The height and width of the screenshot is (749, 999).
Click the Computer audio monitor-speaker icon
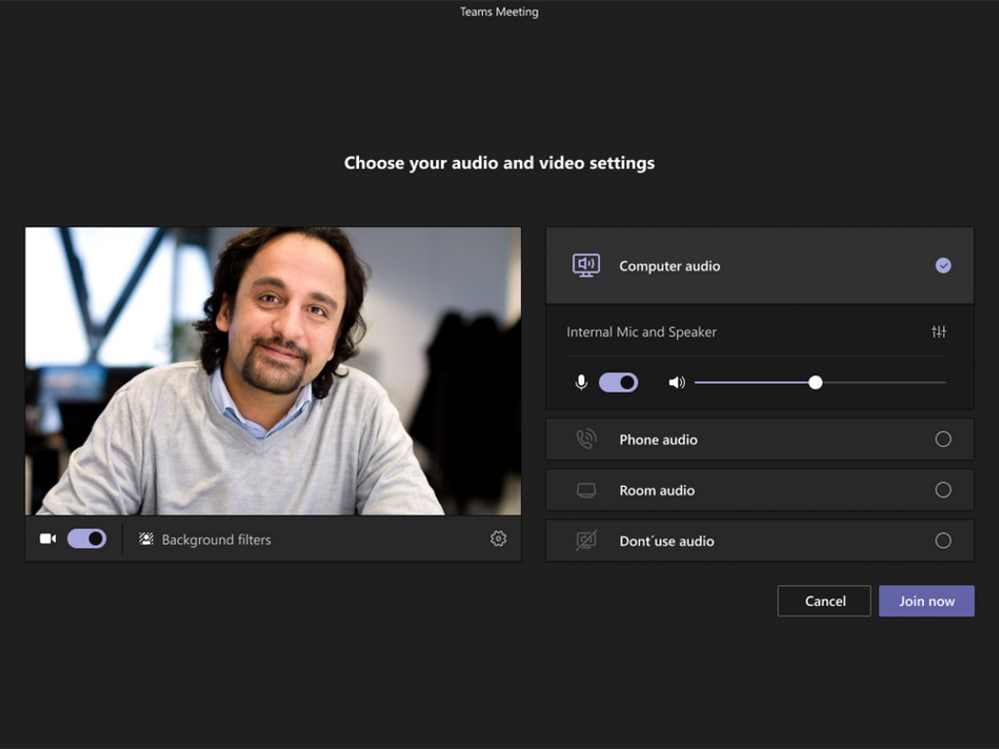[586, 265]
